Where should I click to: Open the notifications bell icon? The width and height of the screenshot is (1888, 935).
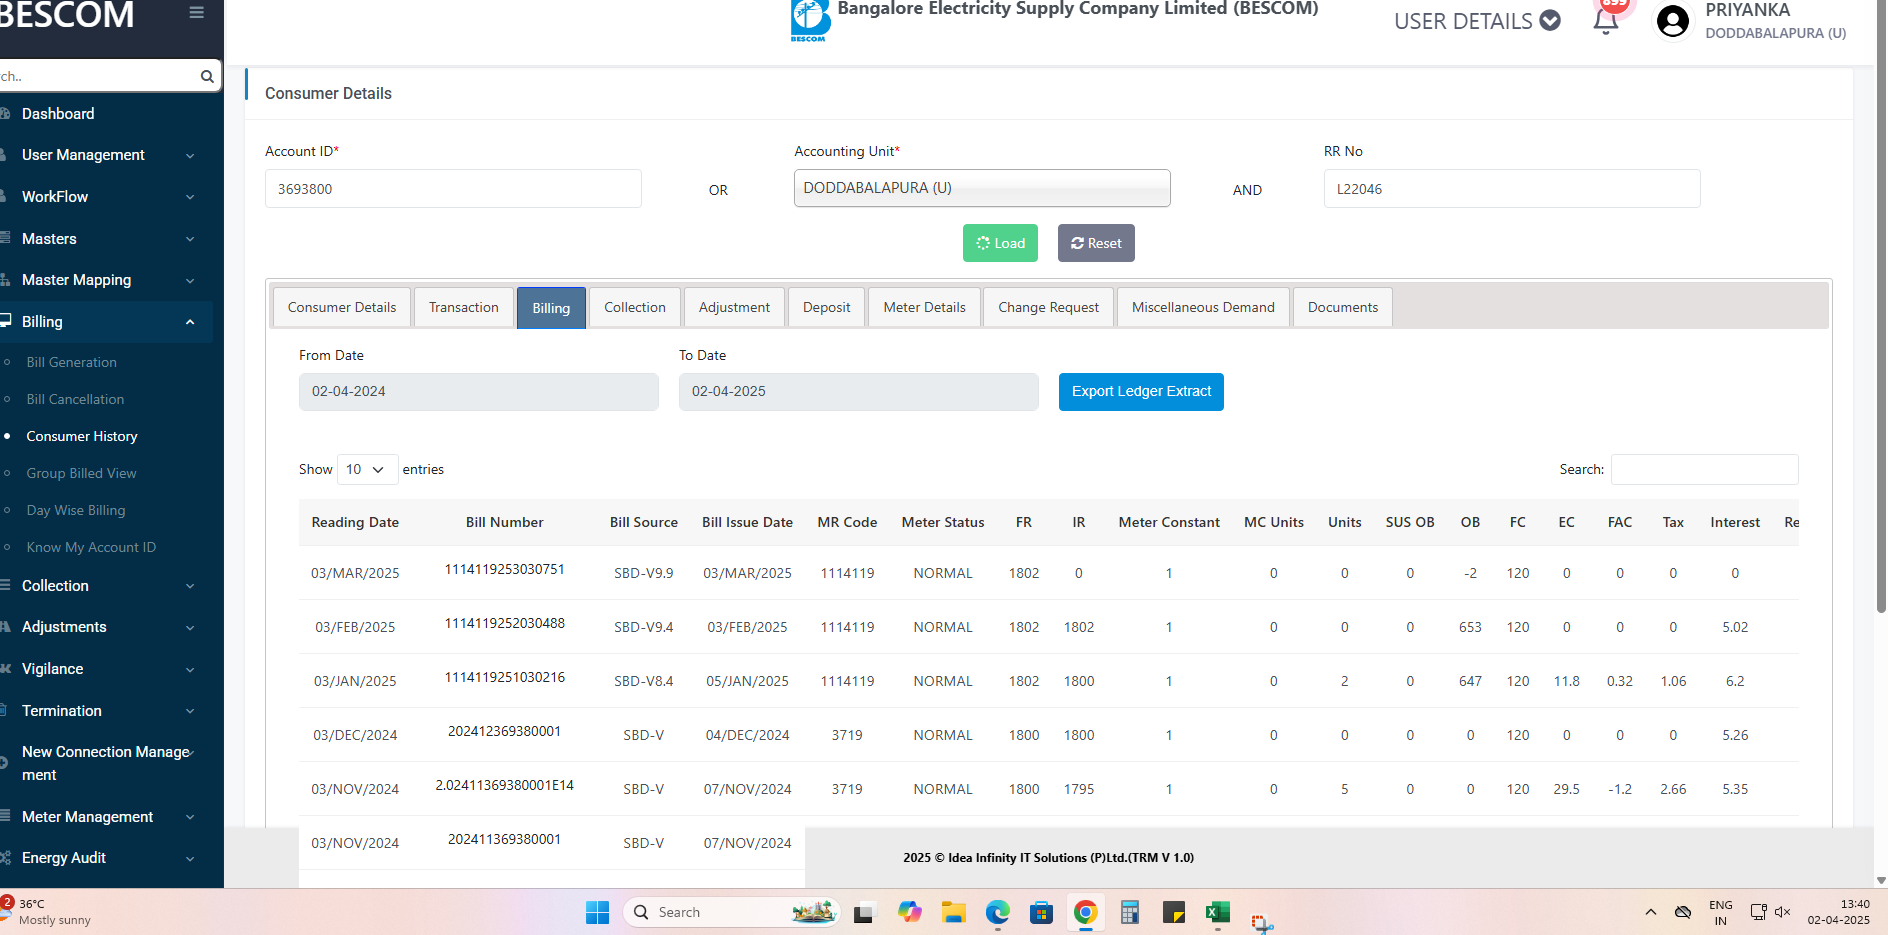(1606, 20)
